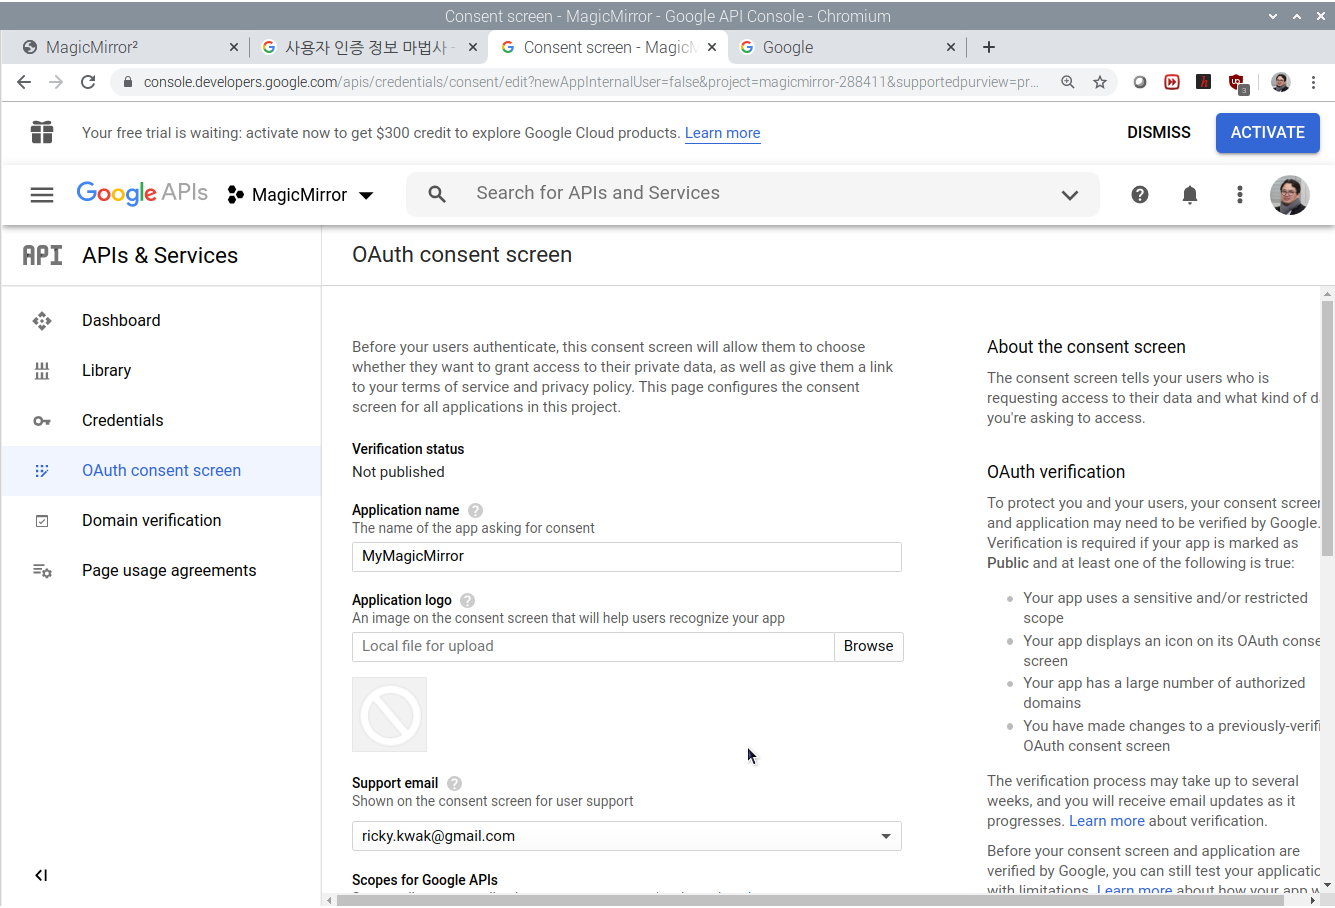The image size is (1335, 908).
Task: Select OAuth consent screen in sidebar
Action: [x=162, y=471]
